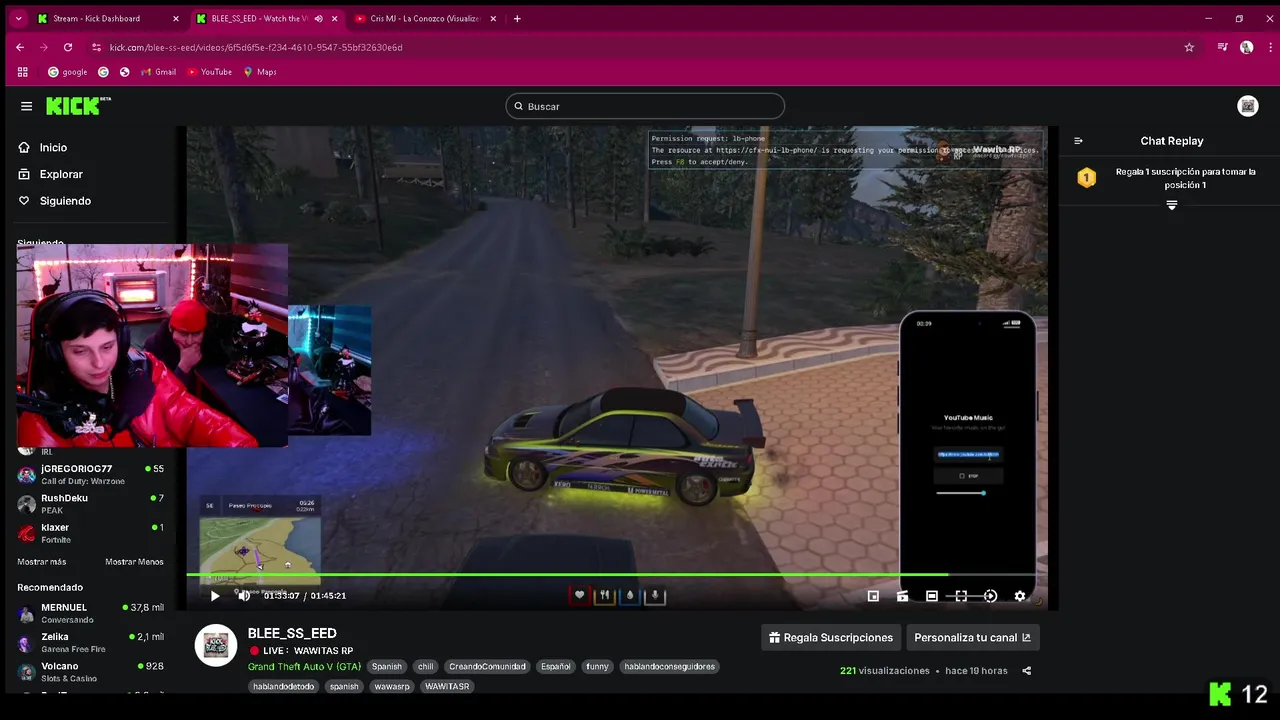
Task: Open the Kick hamburger sidebar menu
Action: pyautogui.click(x=26, y=106)
